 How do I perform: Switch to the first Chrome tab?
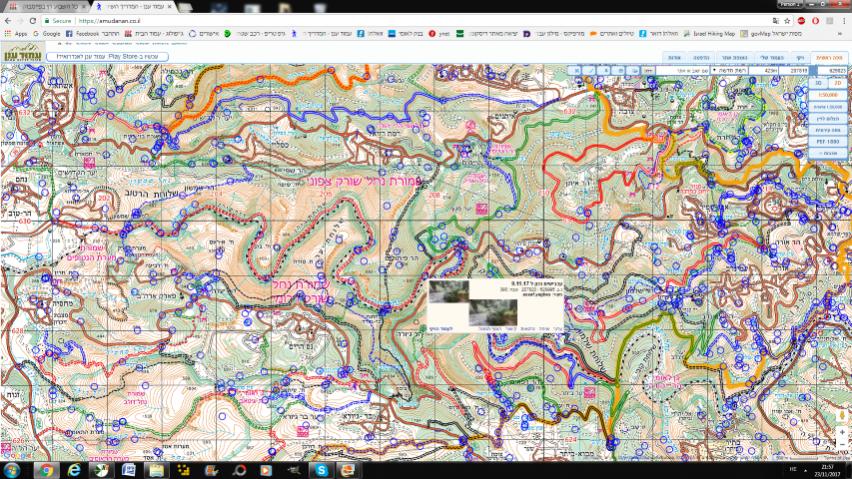40,6
